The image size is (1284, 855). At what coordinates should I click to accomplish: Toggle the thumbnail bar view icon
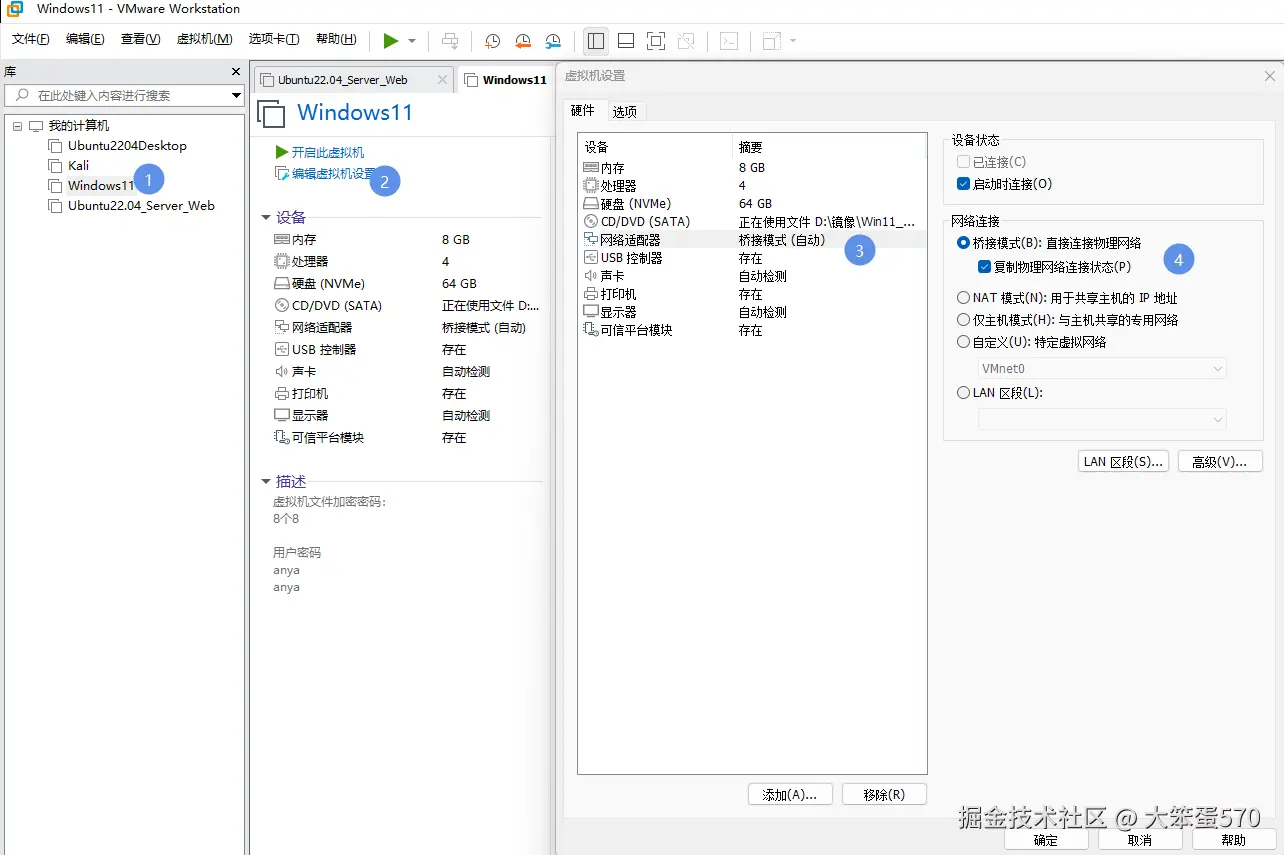click(626, 41)
